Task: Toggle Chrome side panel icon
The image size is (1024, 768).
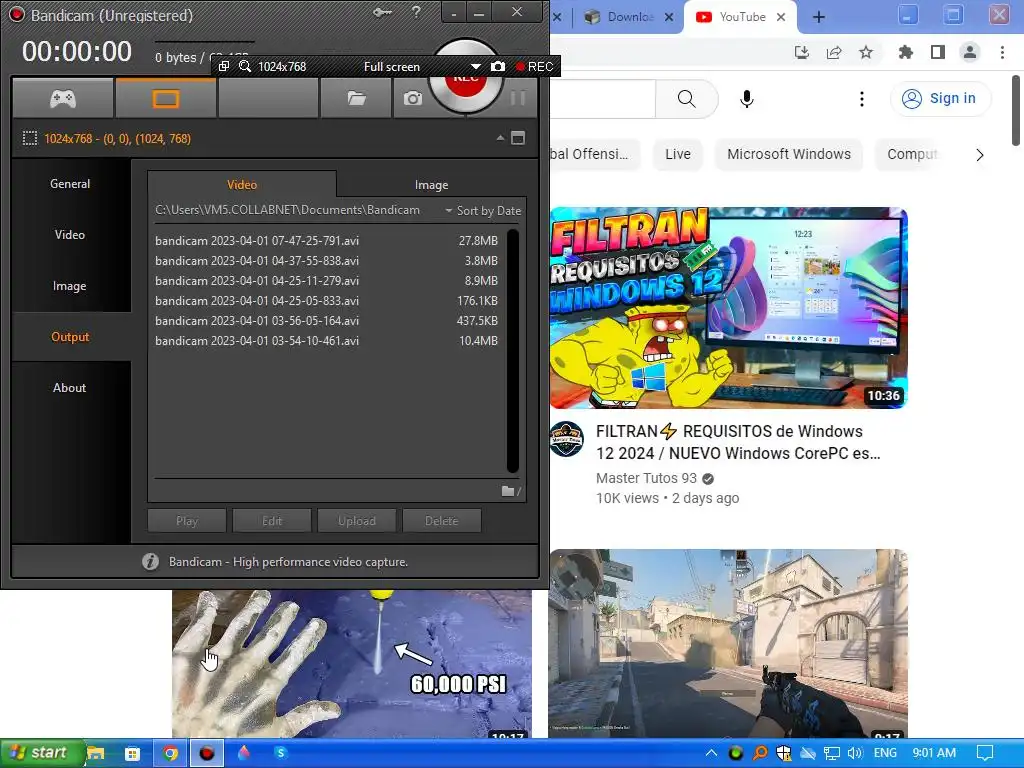Action: [938, 52]
